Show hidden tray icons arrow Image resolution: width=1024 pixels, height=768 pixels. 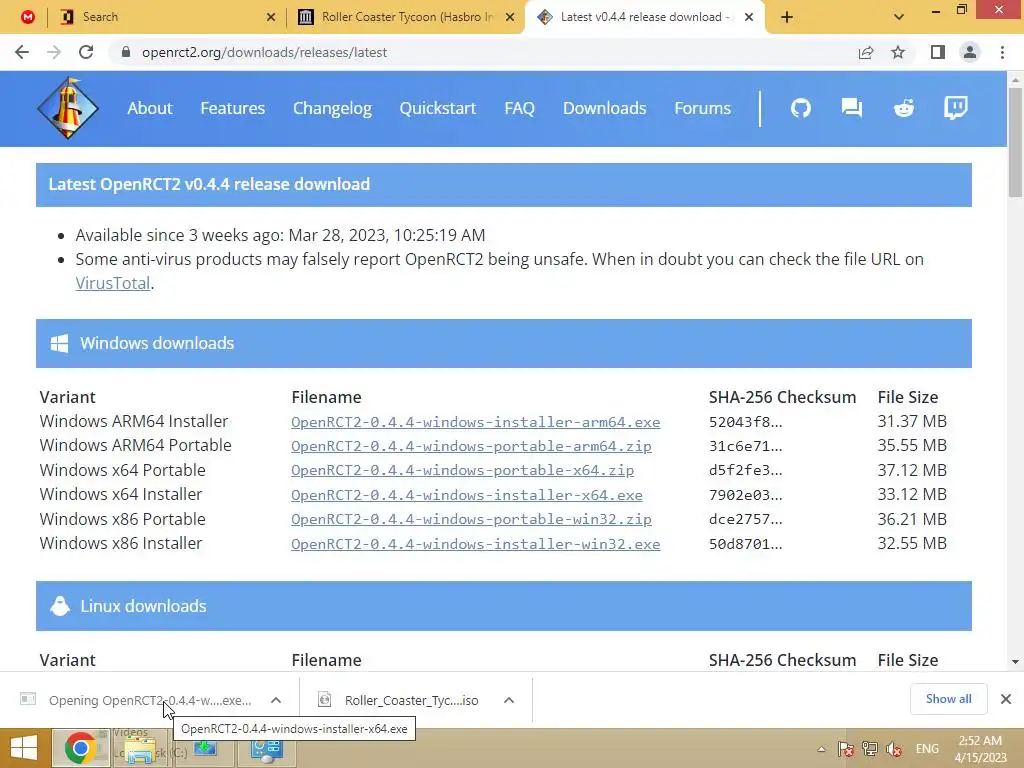(x=821, y=749)
